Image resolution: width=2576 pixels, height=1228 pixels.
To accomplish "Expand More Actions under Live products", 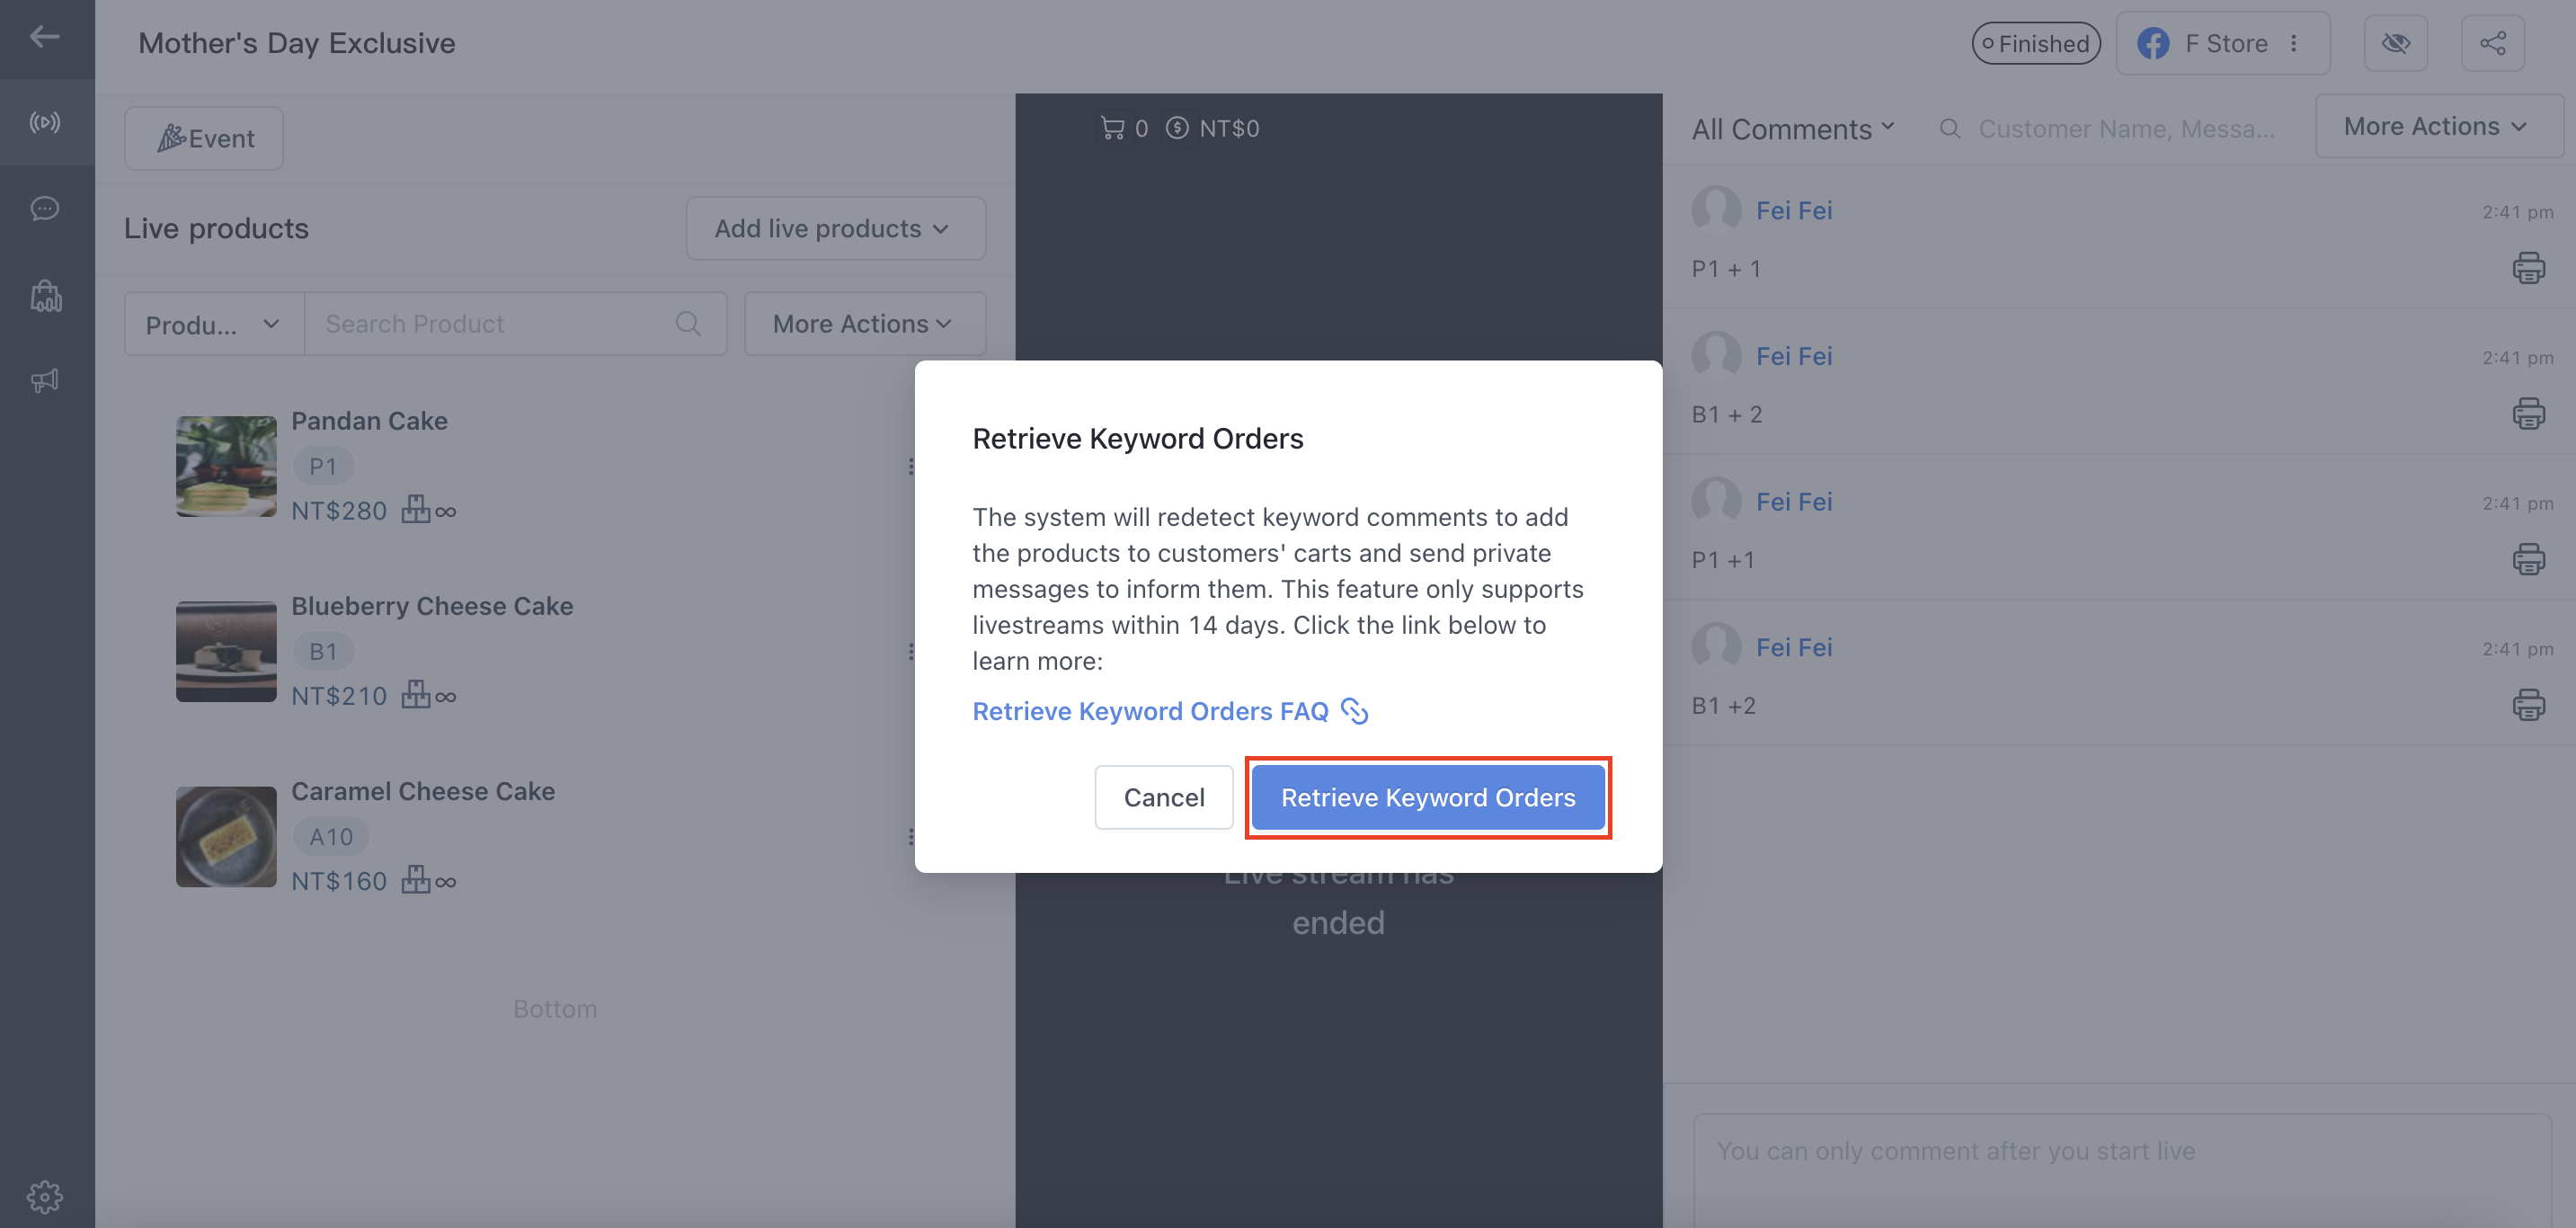I will coord(864,324).
